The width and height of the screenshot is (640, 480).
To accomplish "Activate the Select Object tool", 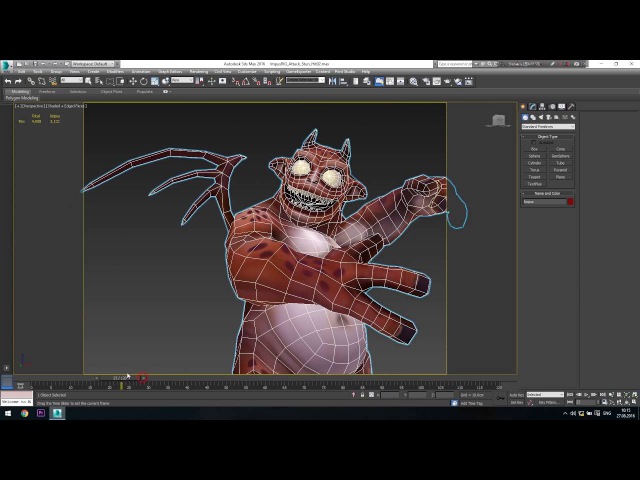I will click(x=88, y=82).
